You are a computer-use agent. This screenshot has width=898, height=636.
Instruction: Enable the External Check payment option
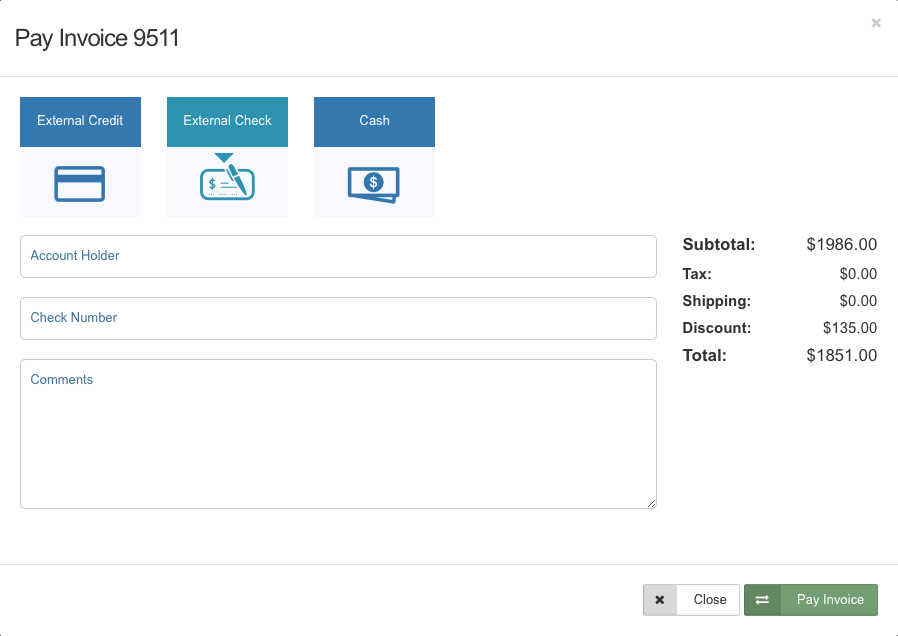pyautogui.click(x=227, y=121)
